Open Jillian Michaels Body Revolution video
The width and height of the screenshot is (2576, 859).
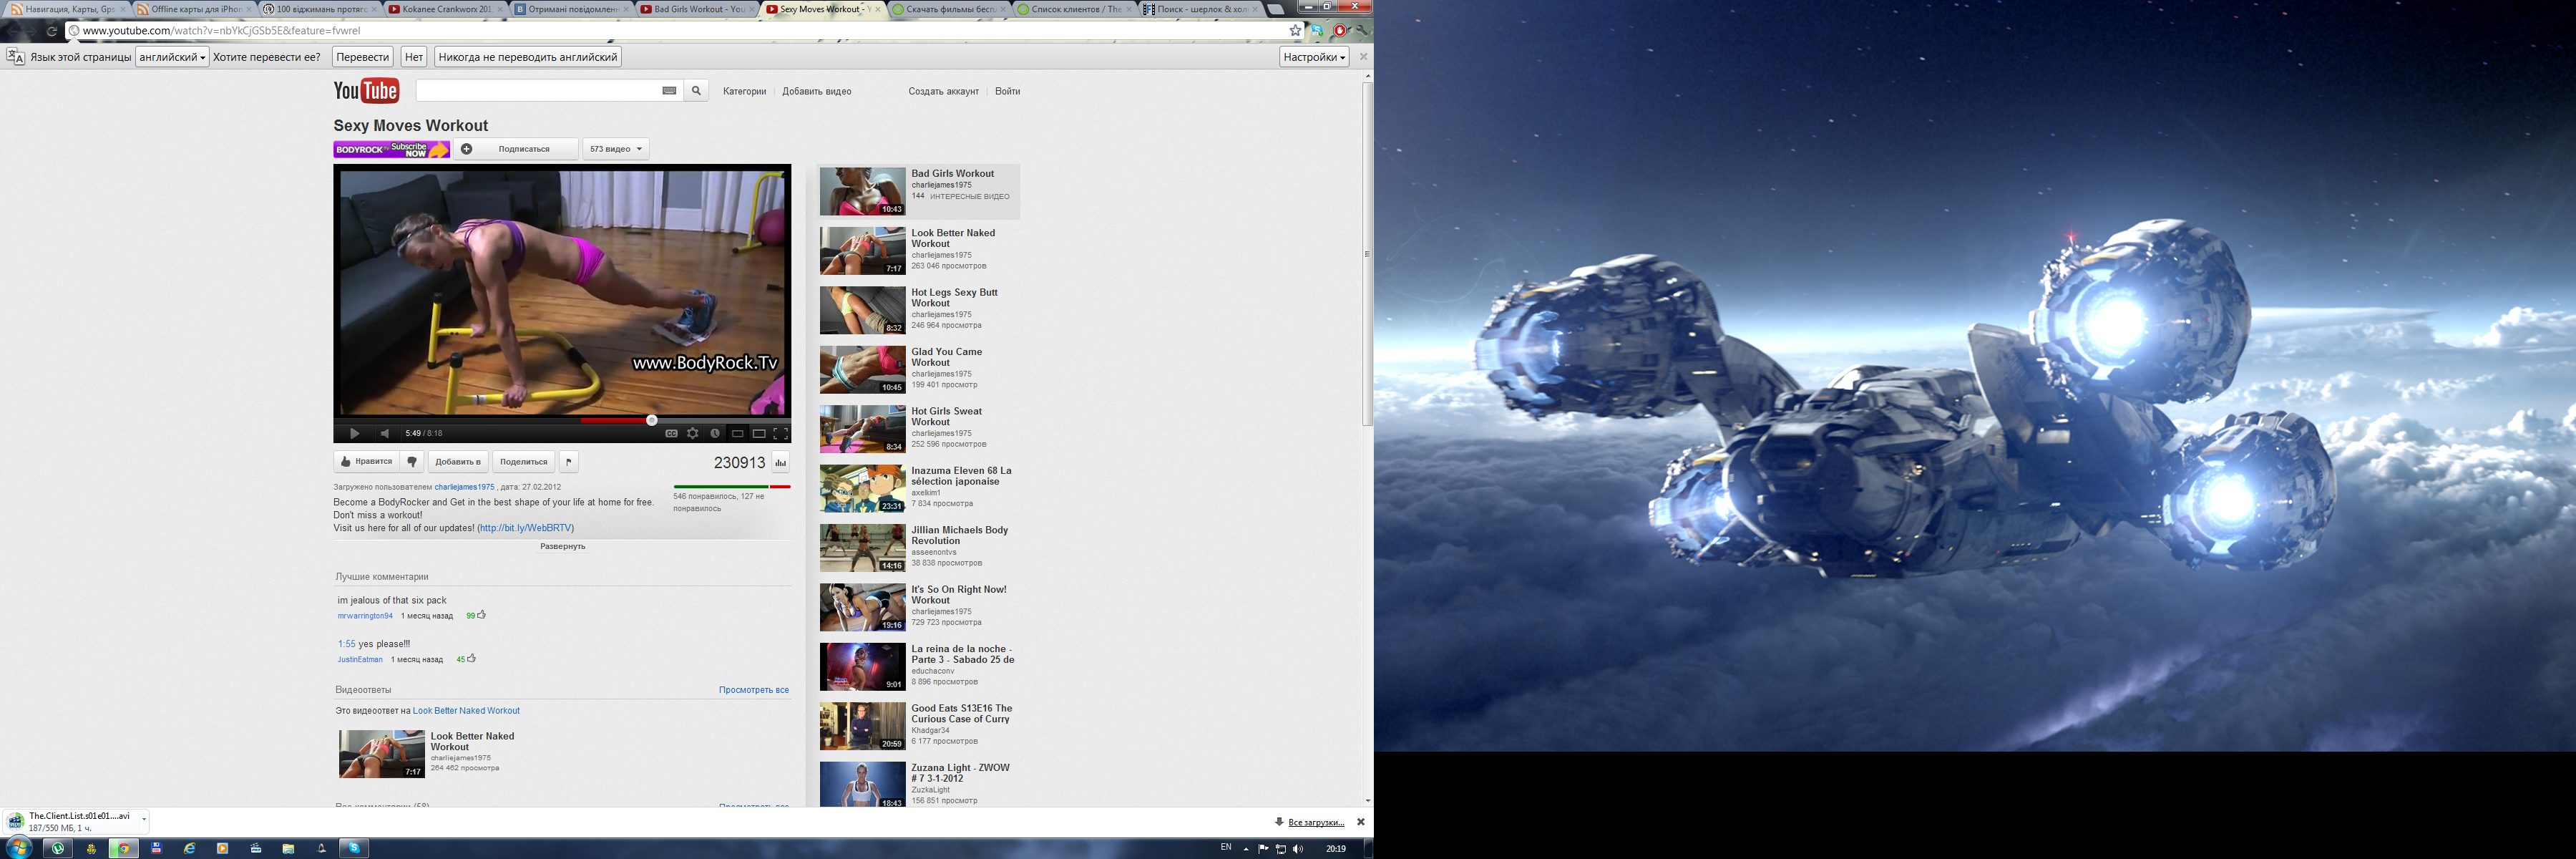pyautogui.click(x=959, y=535)
